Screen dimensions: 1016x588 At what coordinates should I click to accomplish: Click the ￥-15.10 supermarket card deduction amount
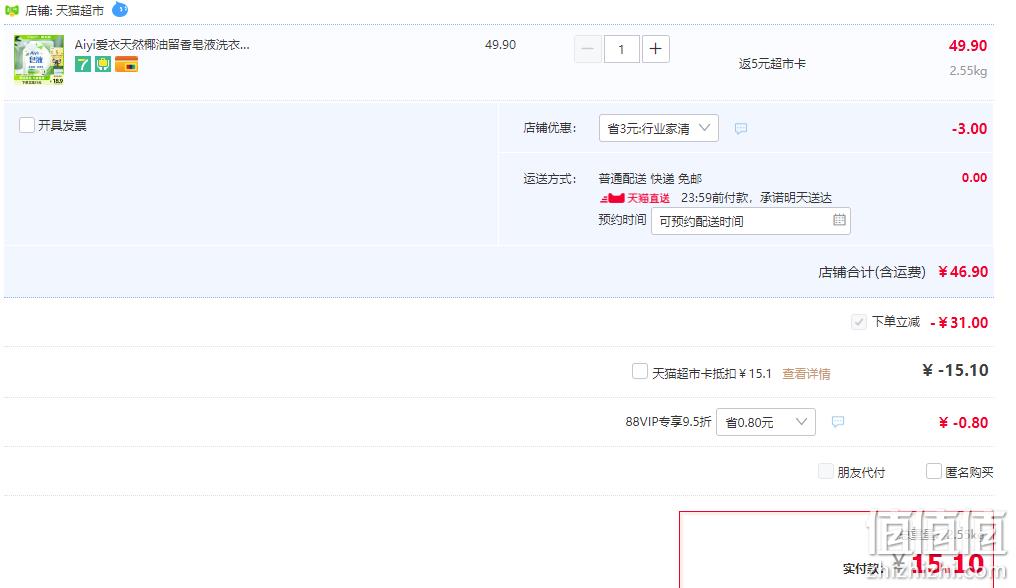[955, 370]
